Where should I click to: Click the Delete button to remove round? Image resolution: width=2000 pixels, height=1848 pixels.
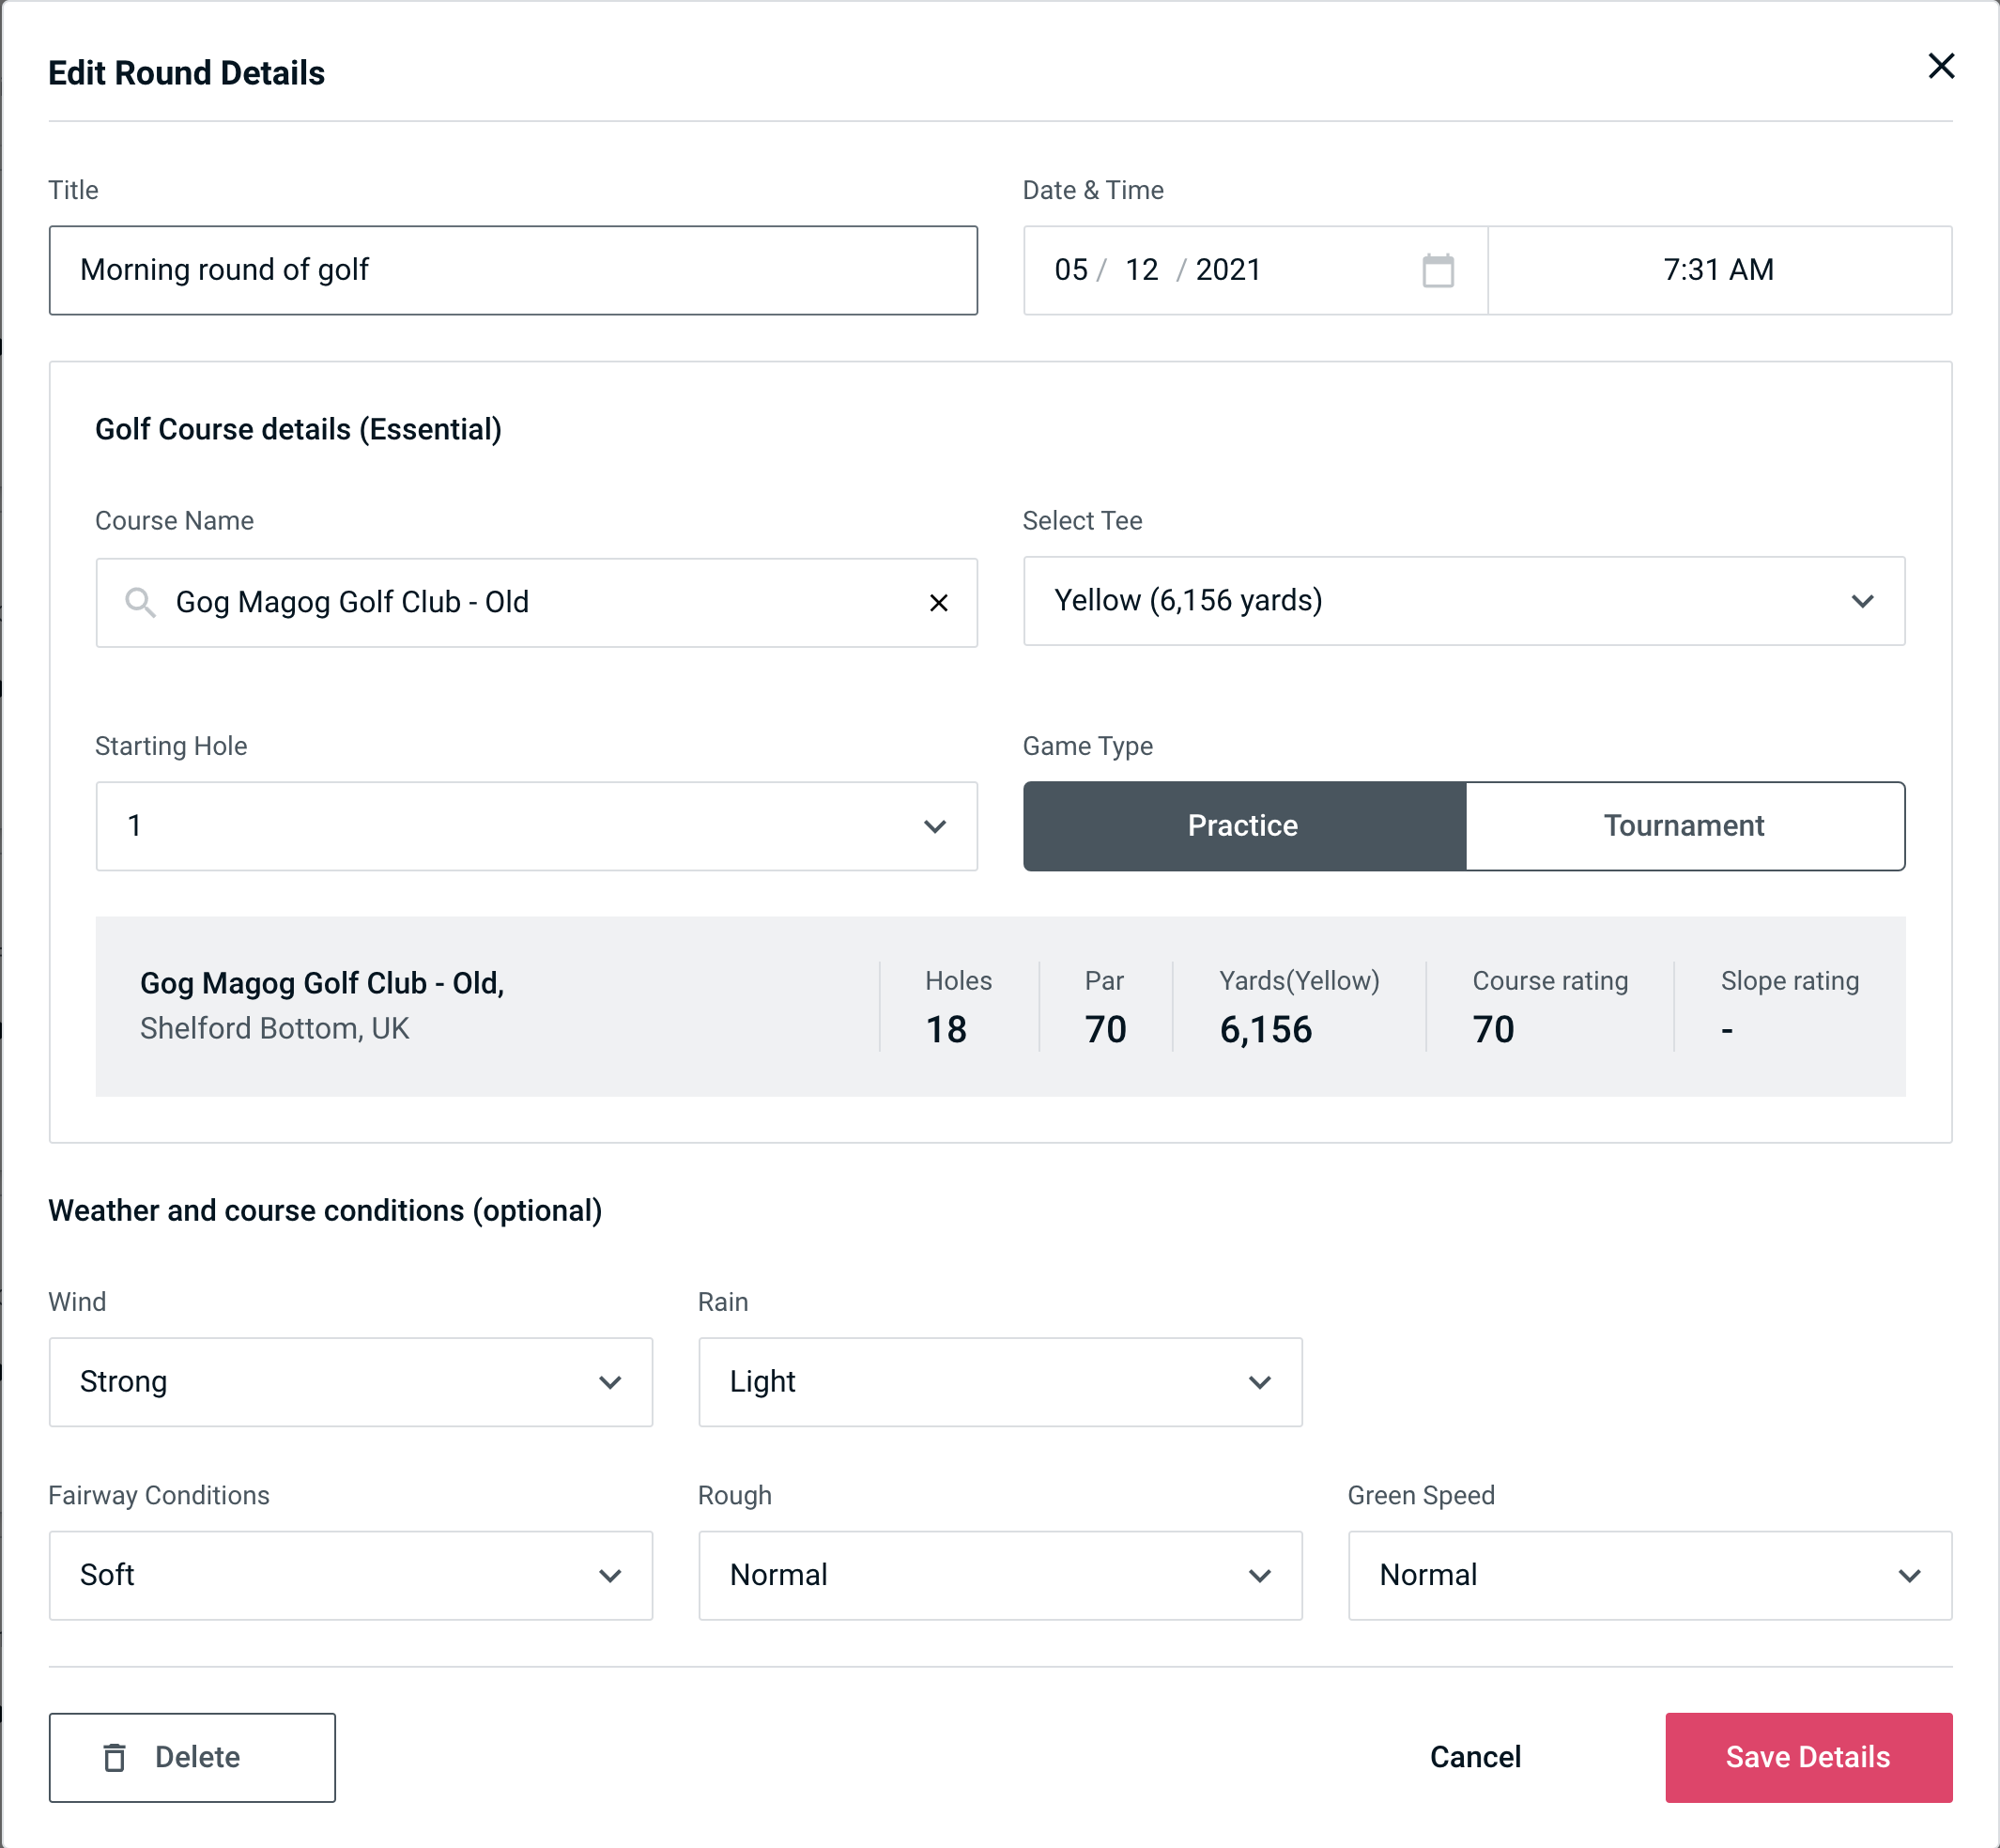pos(193,1756)
